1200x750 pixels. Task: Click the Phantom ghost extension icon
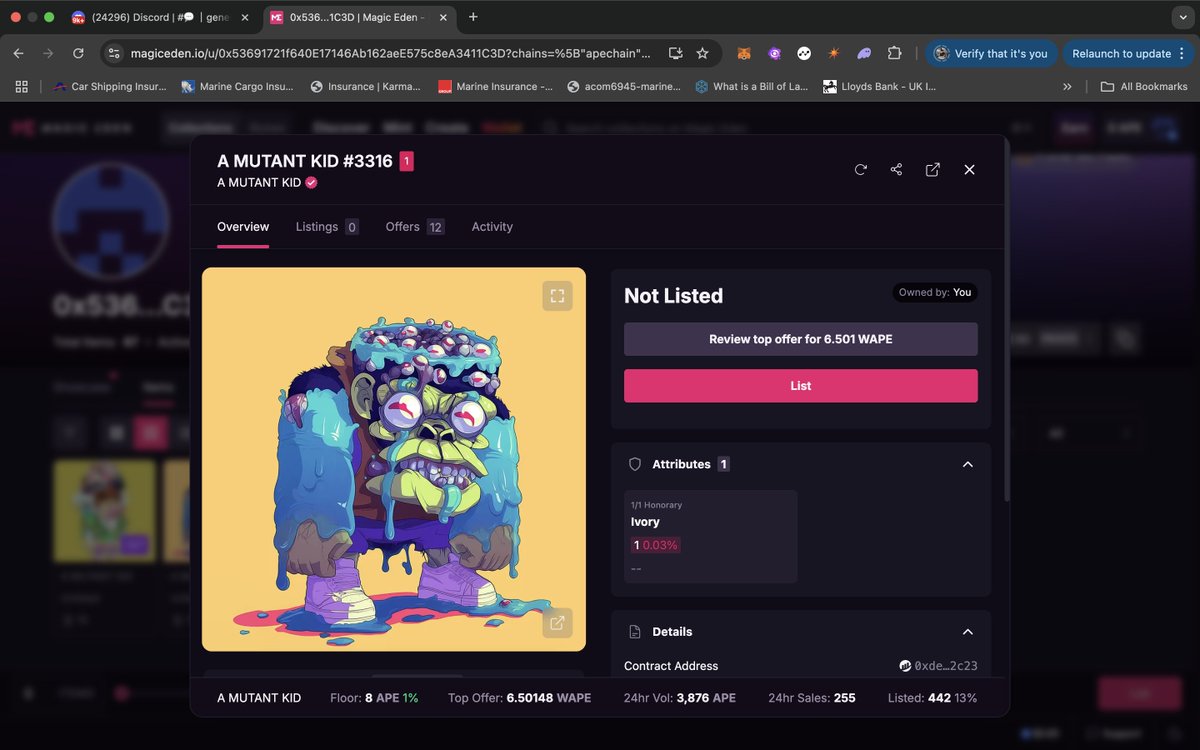[864, 53]
